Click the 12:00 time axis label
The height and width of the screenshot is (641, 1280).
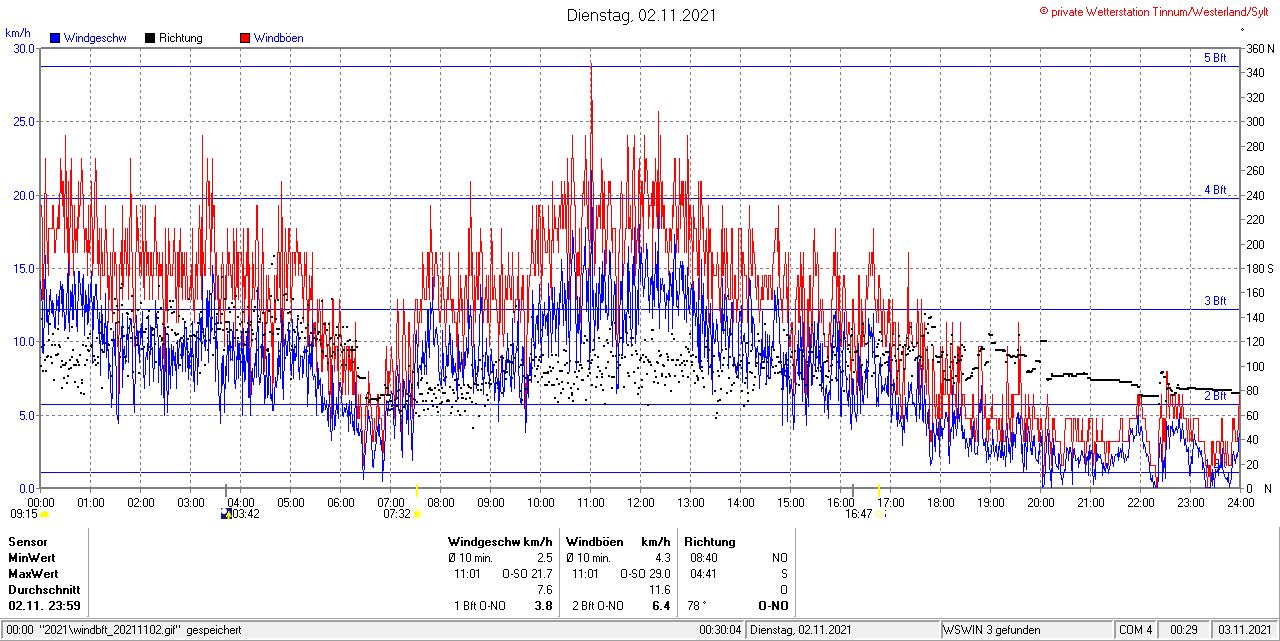[x=641, y=502]
